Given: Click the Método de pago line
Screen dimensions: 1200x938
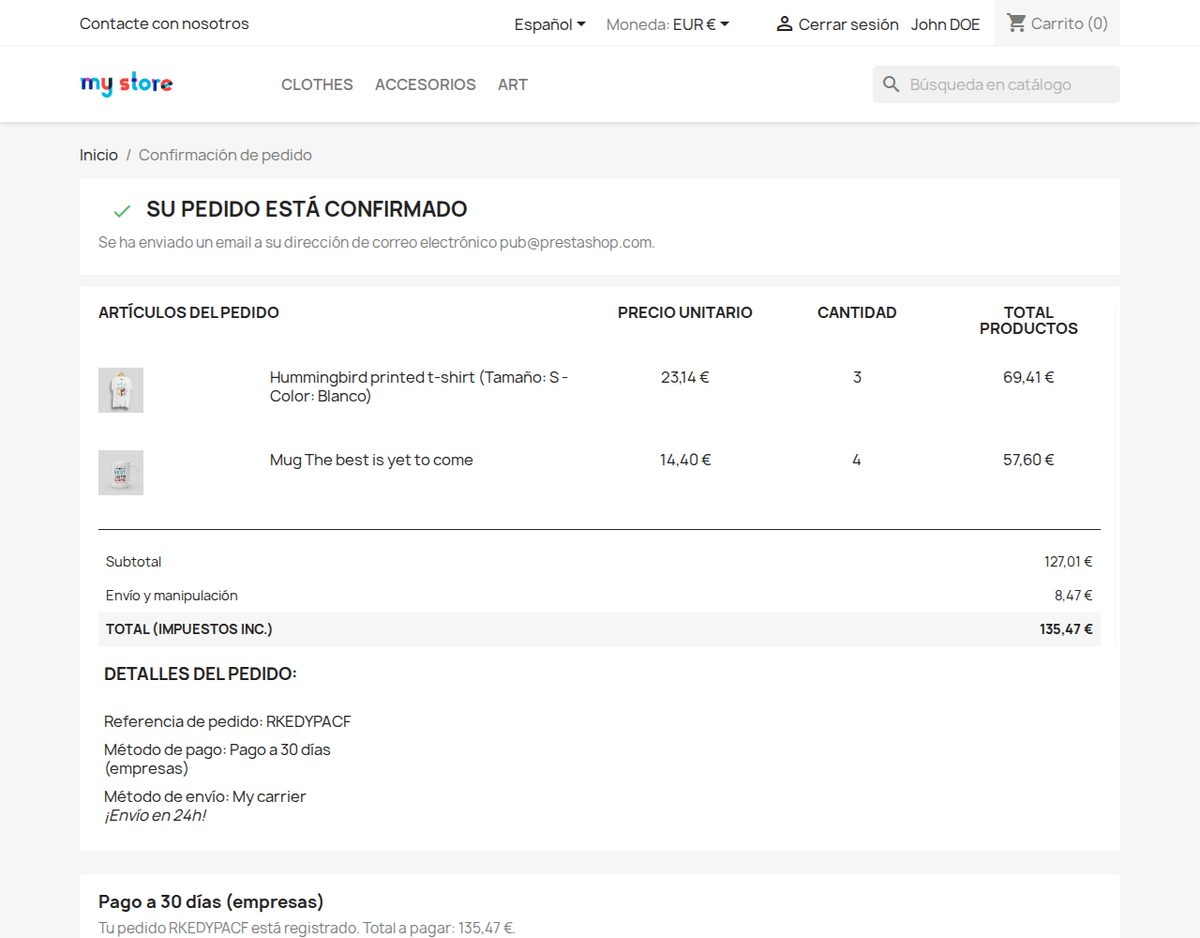Looking at the screenshot, I should click(x=217, y=759).
